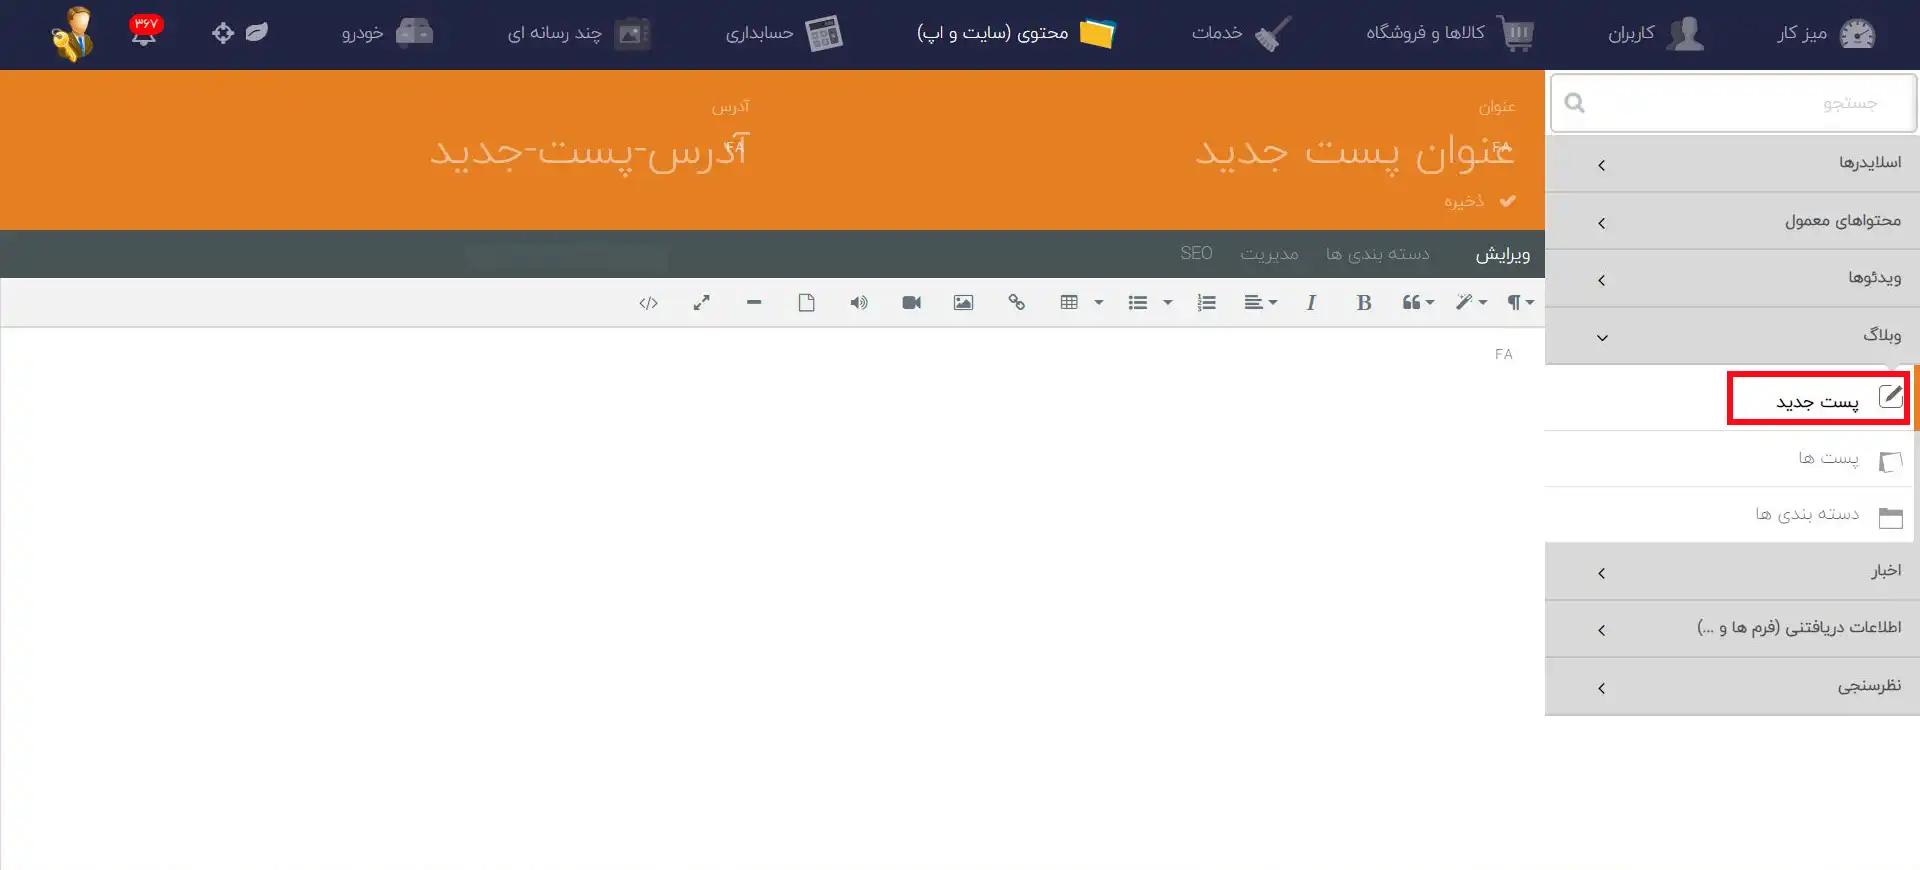Click the user profile avatar icon

72,34
